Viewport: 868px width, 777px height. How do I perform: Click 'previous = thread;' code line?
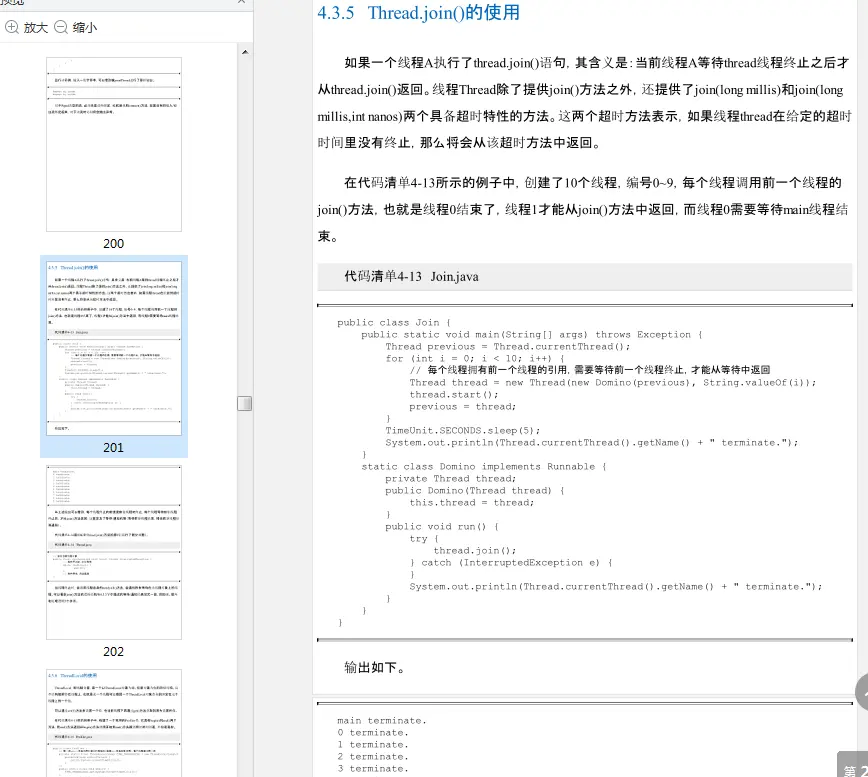(x=463, y=407)
